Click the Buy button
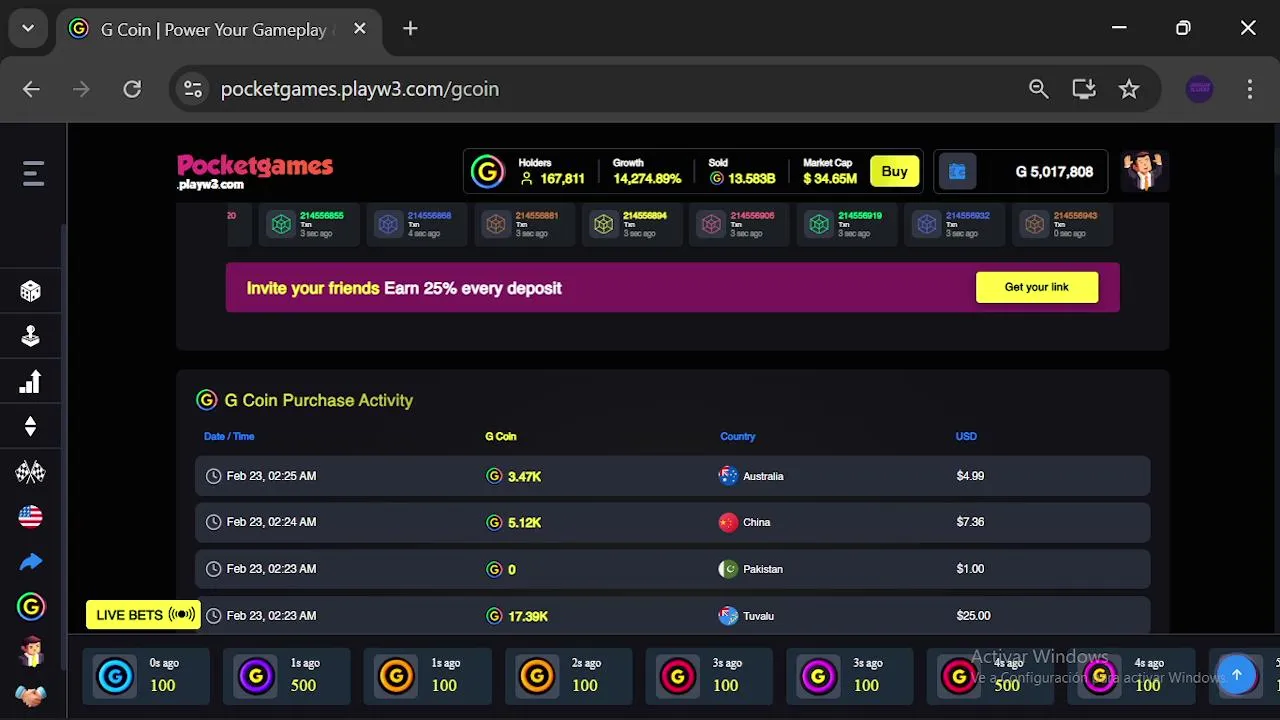 [x=894, y=172]
